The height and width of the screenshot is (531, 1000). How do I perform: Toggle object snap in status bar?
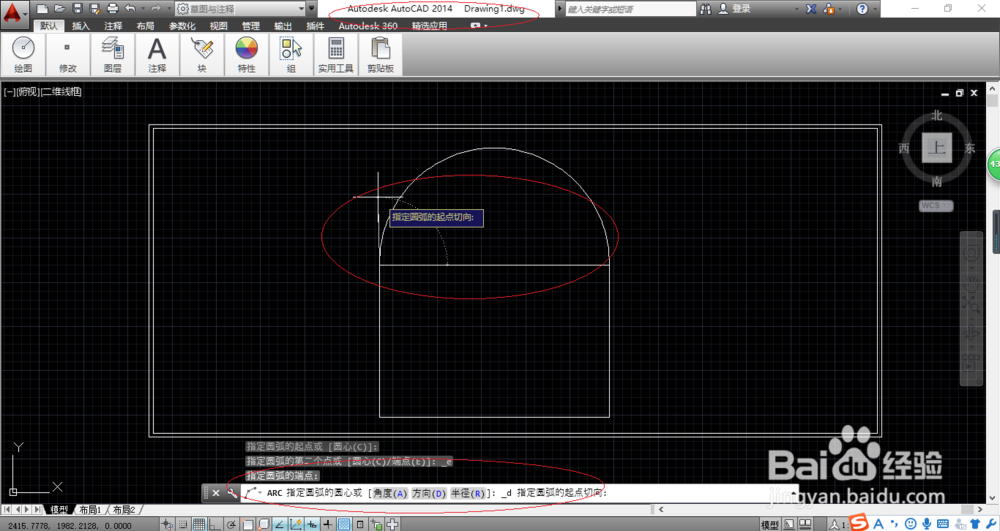(247, 524)
